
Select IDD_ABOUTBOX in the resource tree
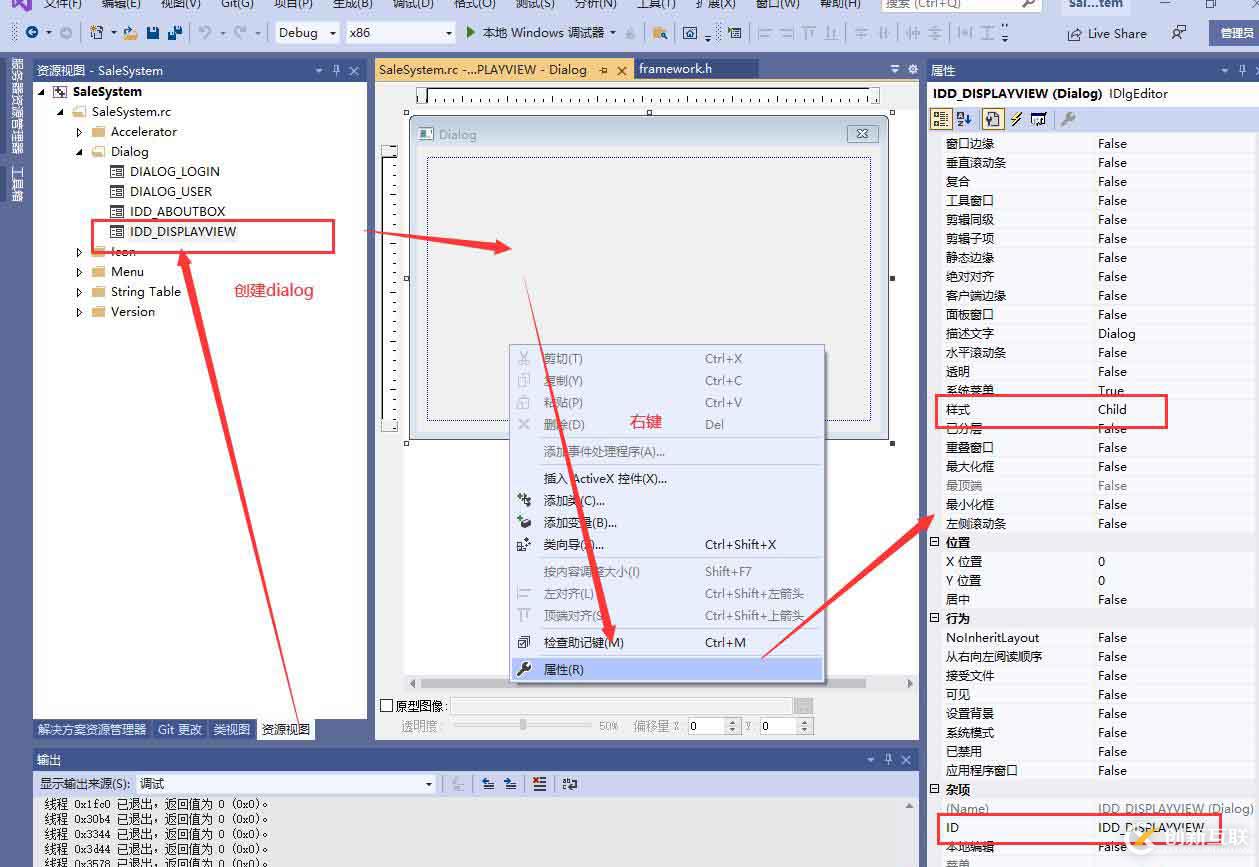point(177,212)
